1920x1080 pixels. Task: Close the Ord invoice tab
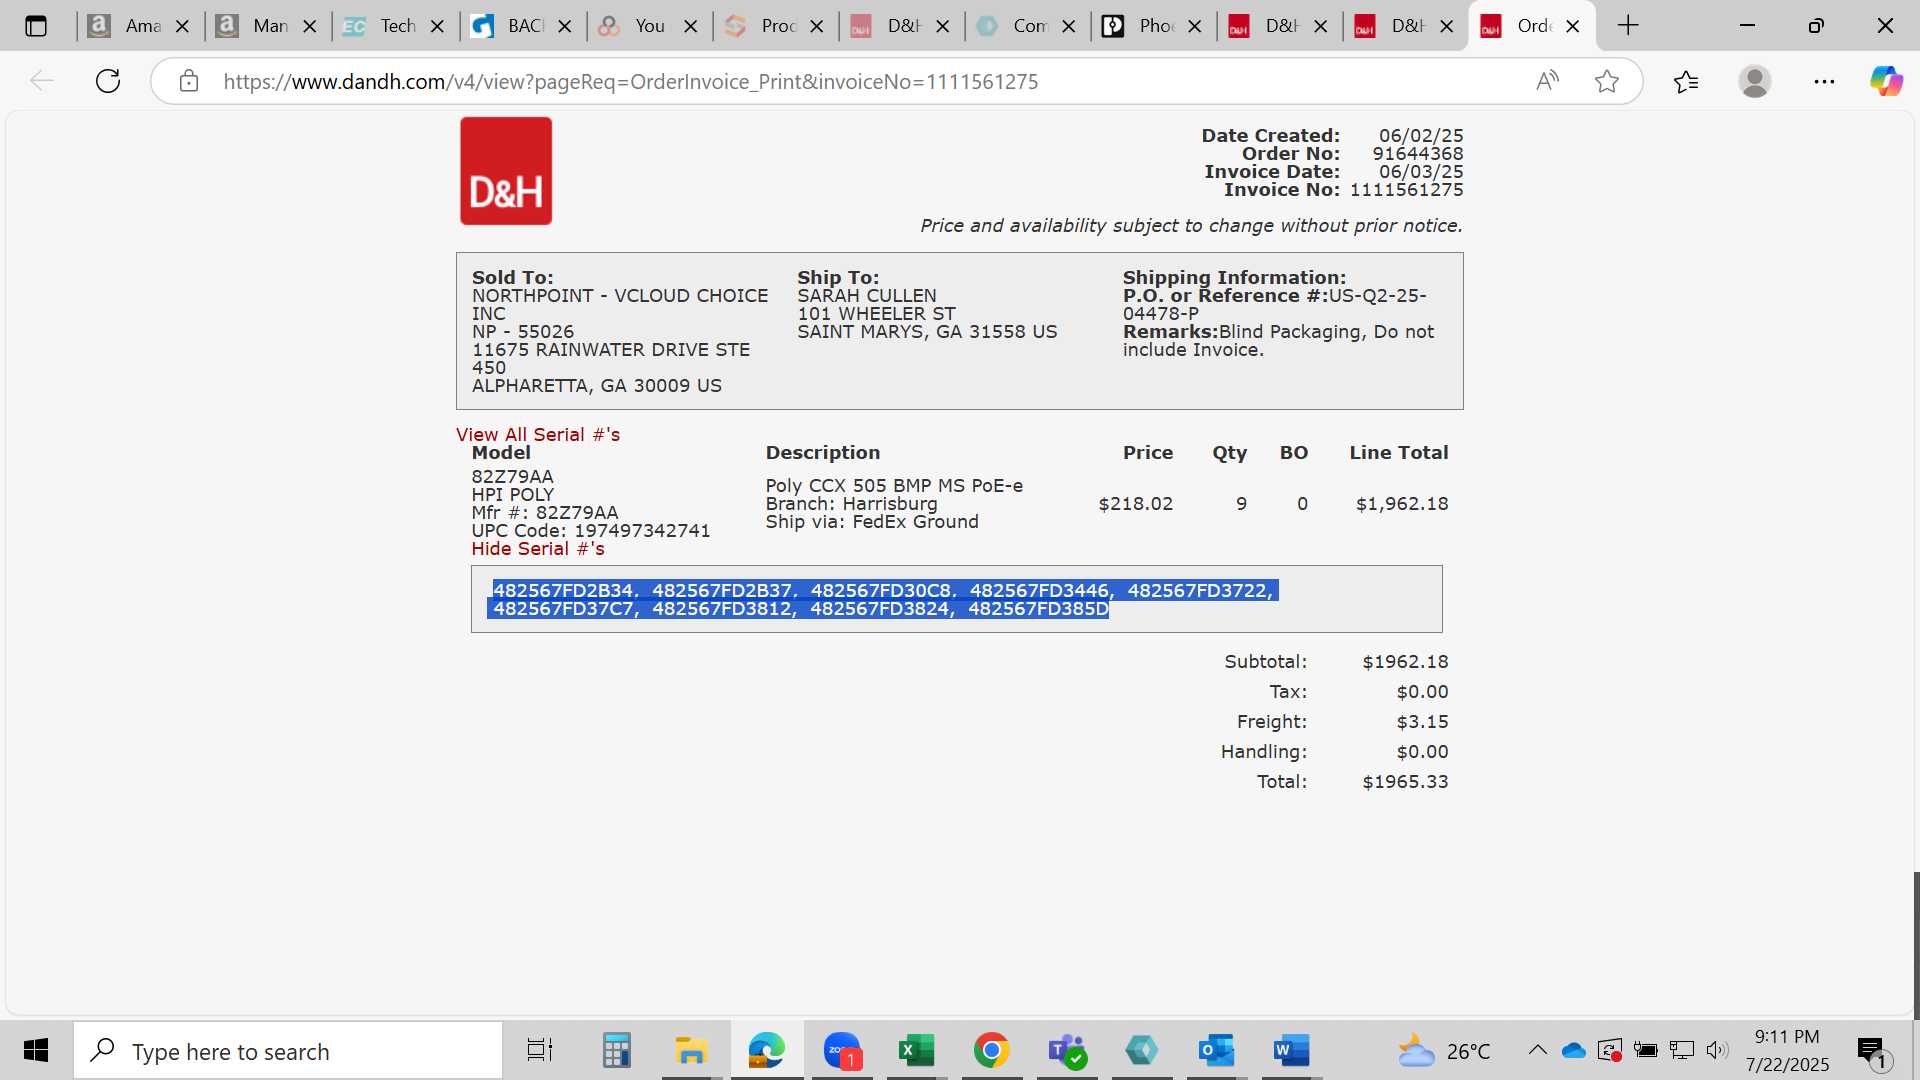point(1572,26)
